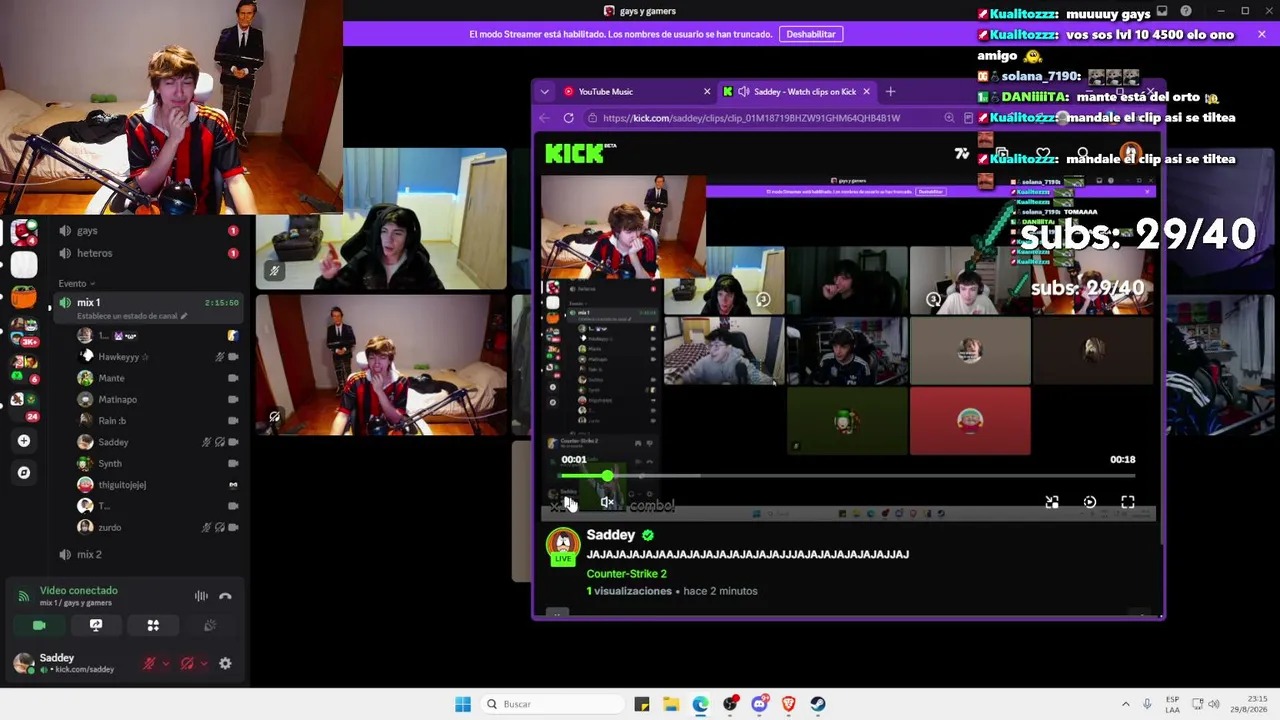The image size is (1280, 720).
Task: Share your screen in Discord
Action: (x=96, y=625)
